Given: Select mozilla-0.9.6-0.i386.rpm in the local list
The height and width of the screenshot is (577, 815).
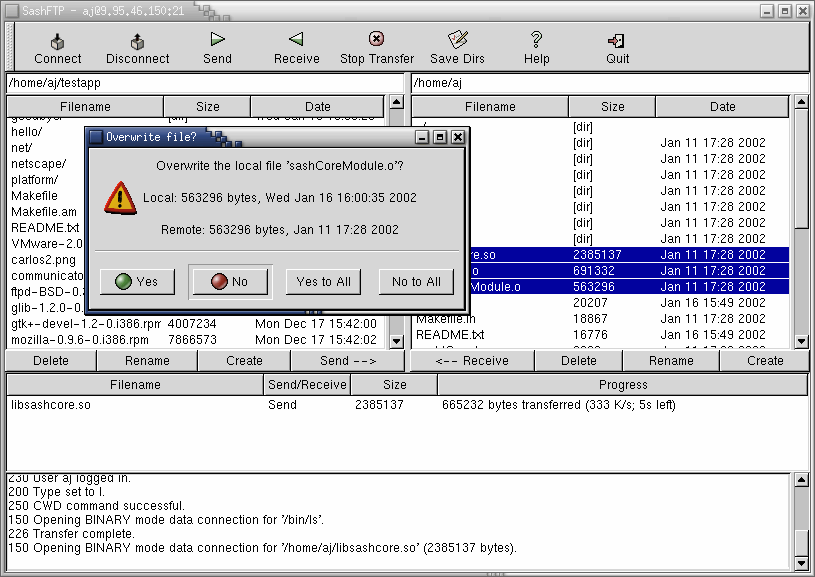Looking at the screenshot, I should coord(80,340).
